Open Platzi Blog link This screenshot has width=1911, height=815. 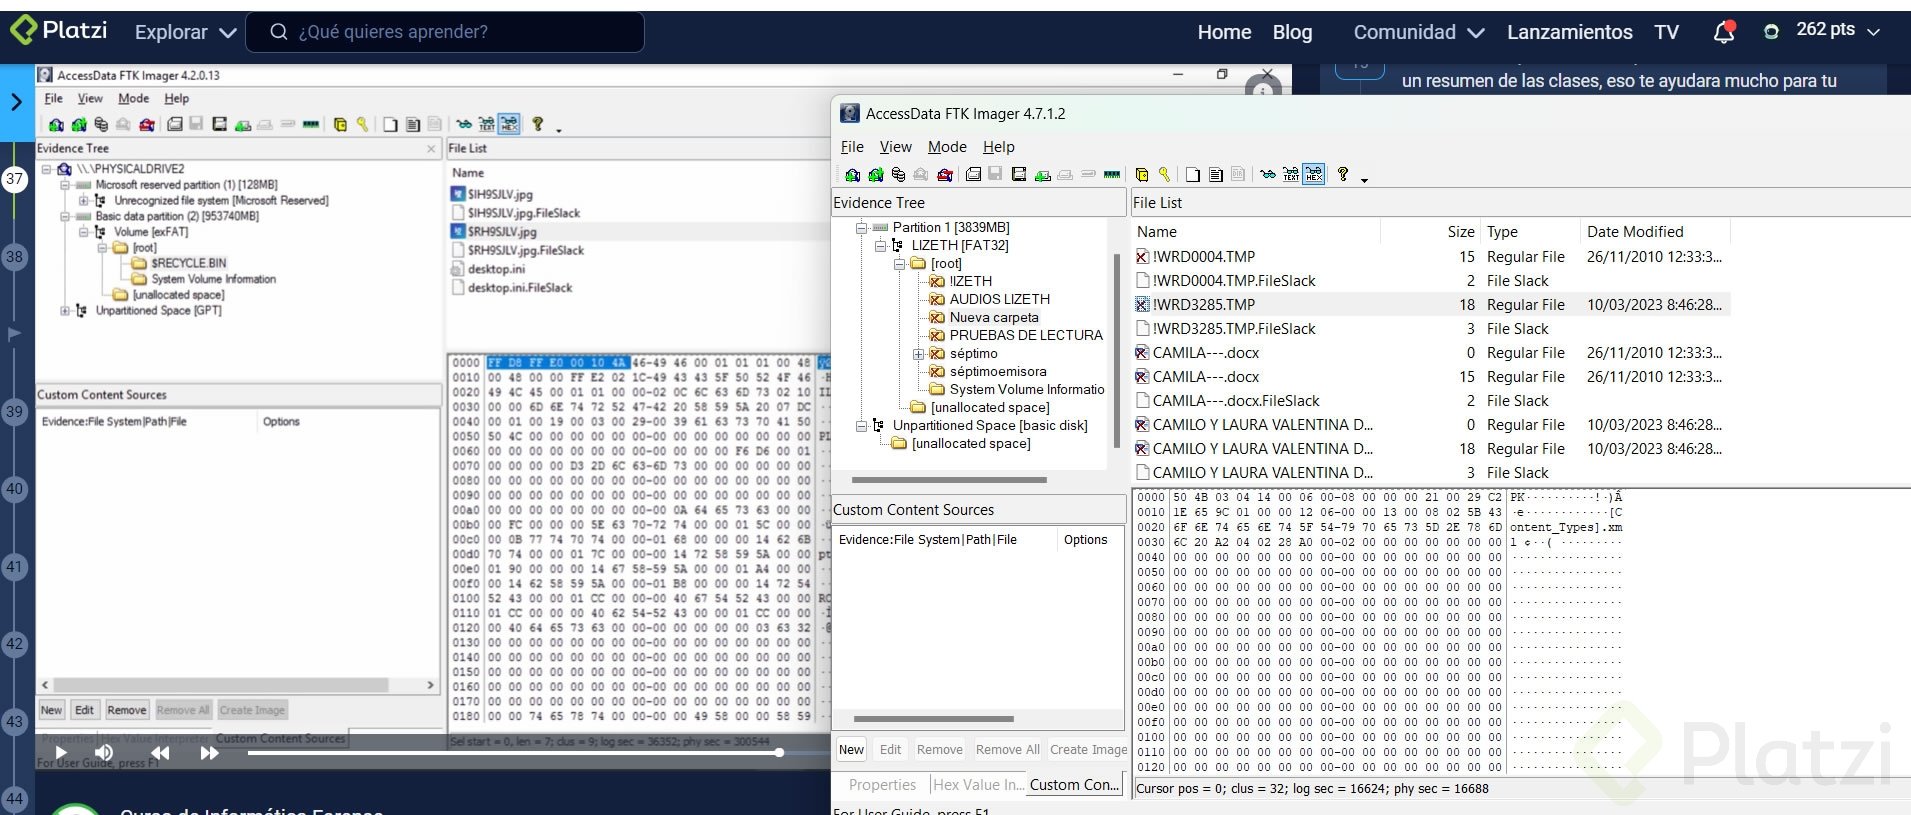(x=1292, y=32)
